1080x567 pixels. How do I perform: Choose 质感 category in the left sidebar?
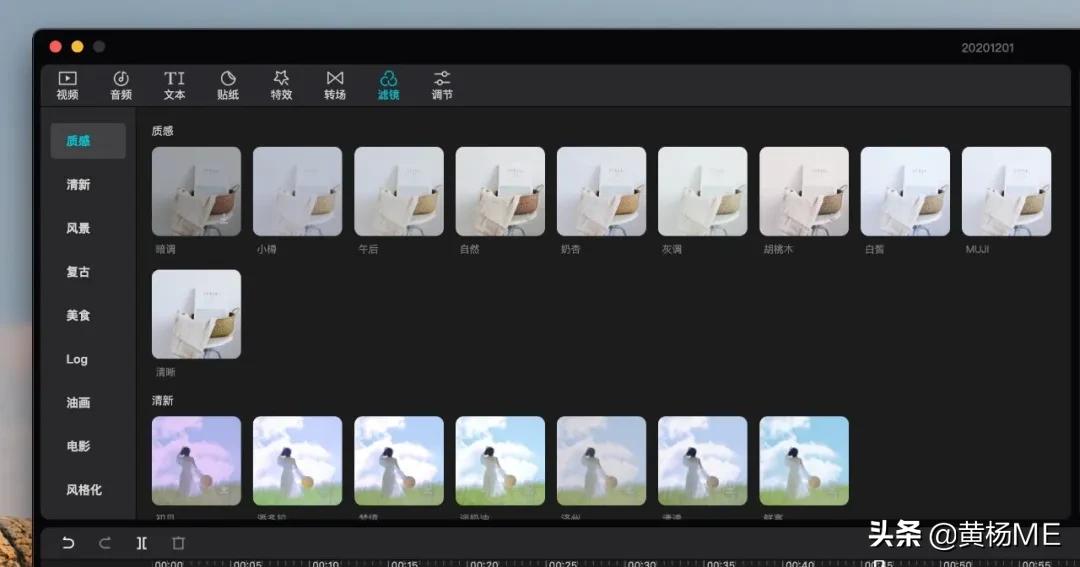[88, 141]
